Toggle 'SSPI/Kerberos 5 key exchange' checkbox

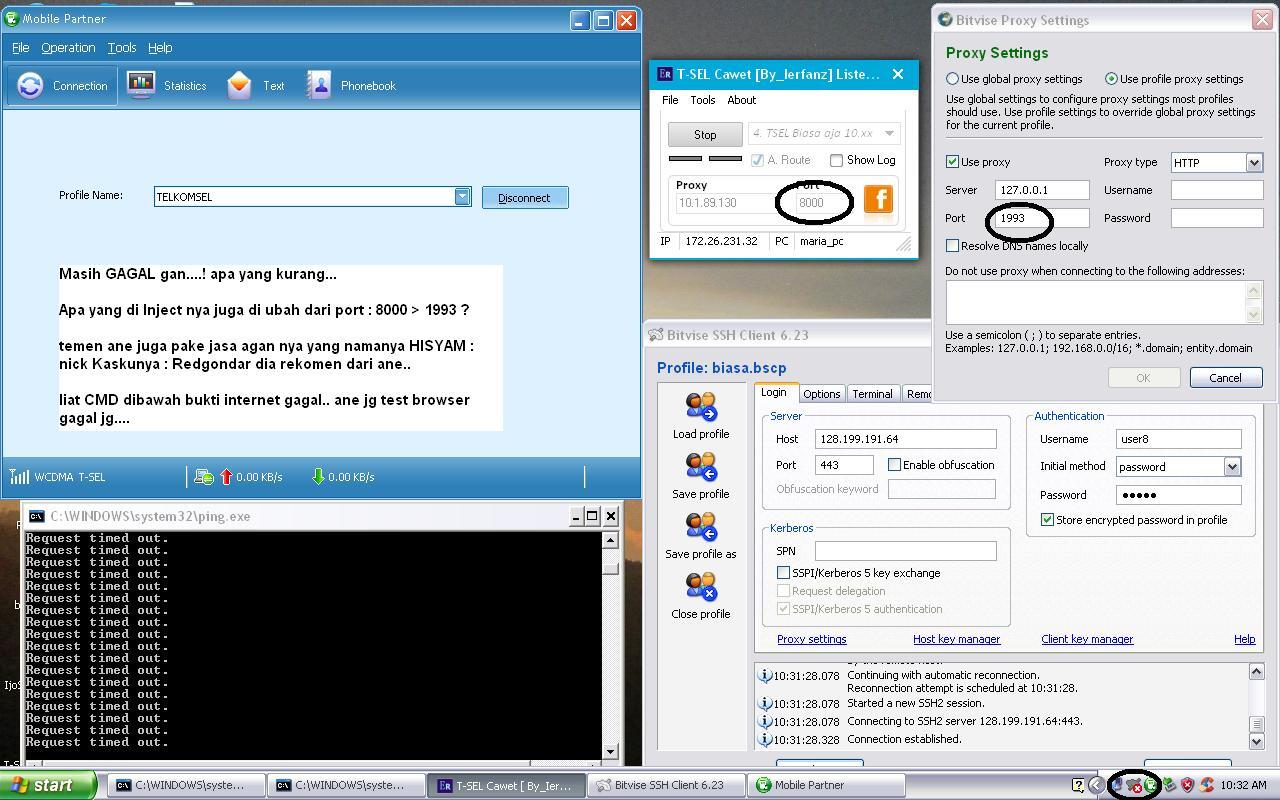tap(783, 573)
